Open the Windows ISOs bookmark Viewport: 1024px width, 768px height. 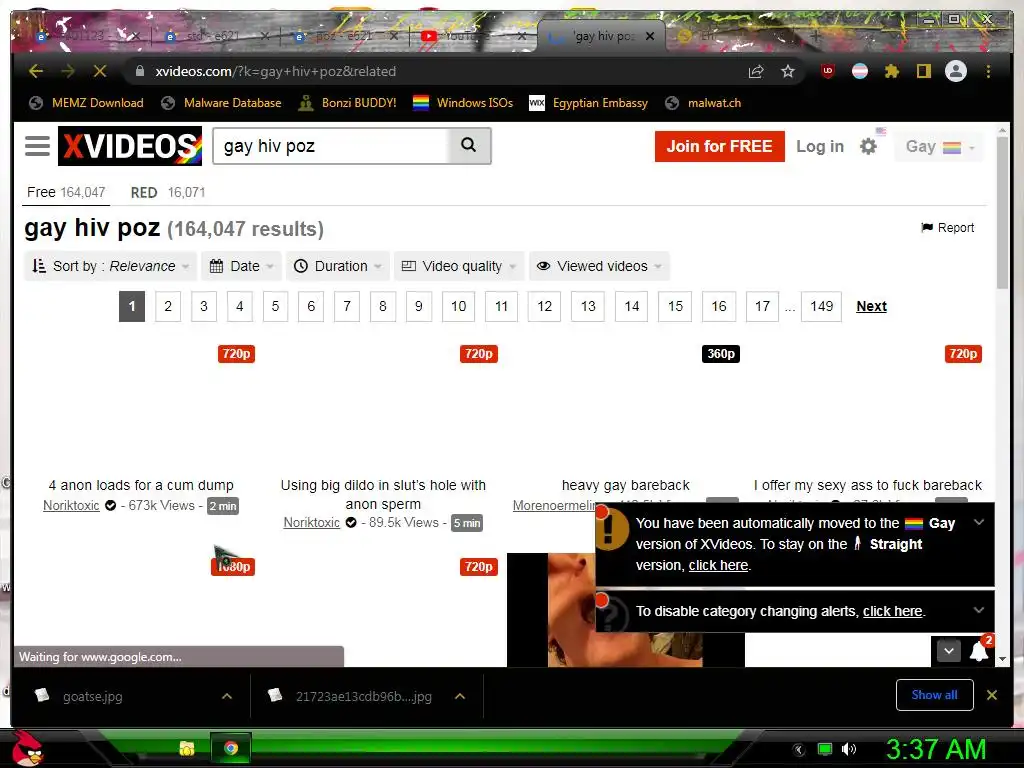coord(463,103)
